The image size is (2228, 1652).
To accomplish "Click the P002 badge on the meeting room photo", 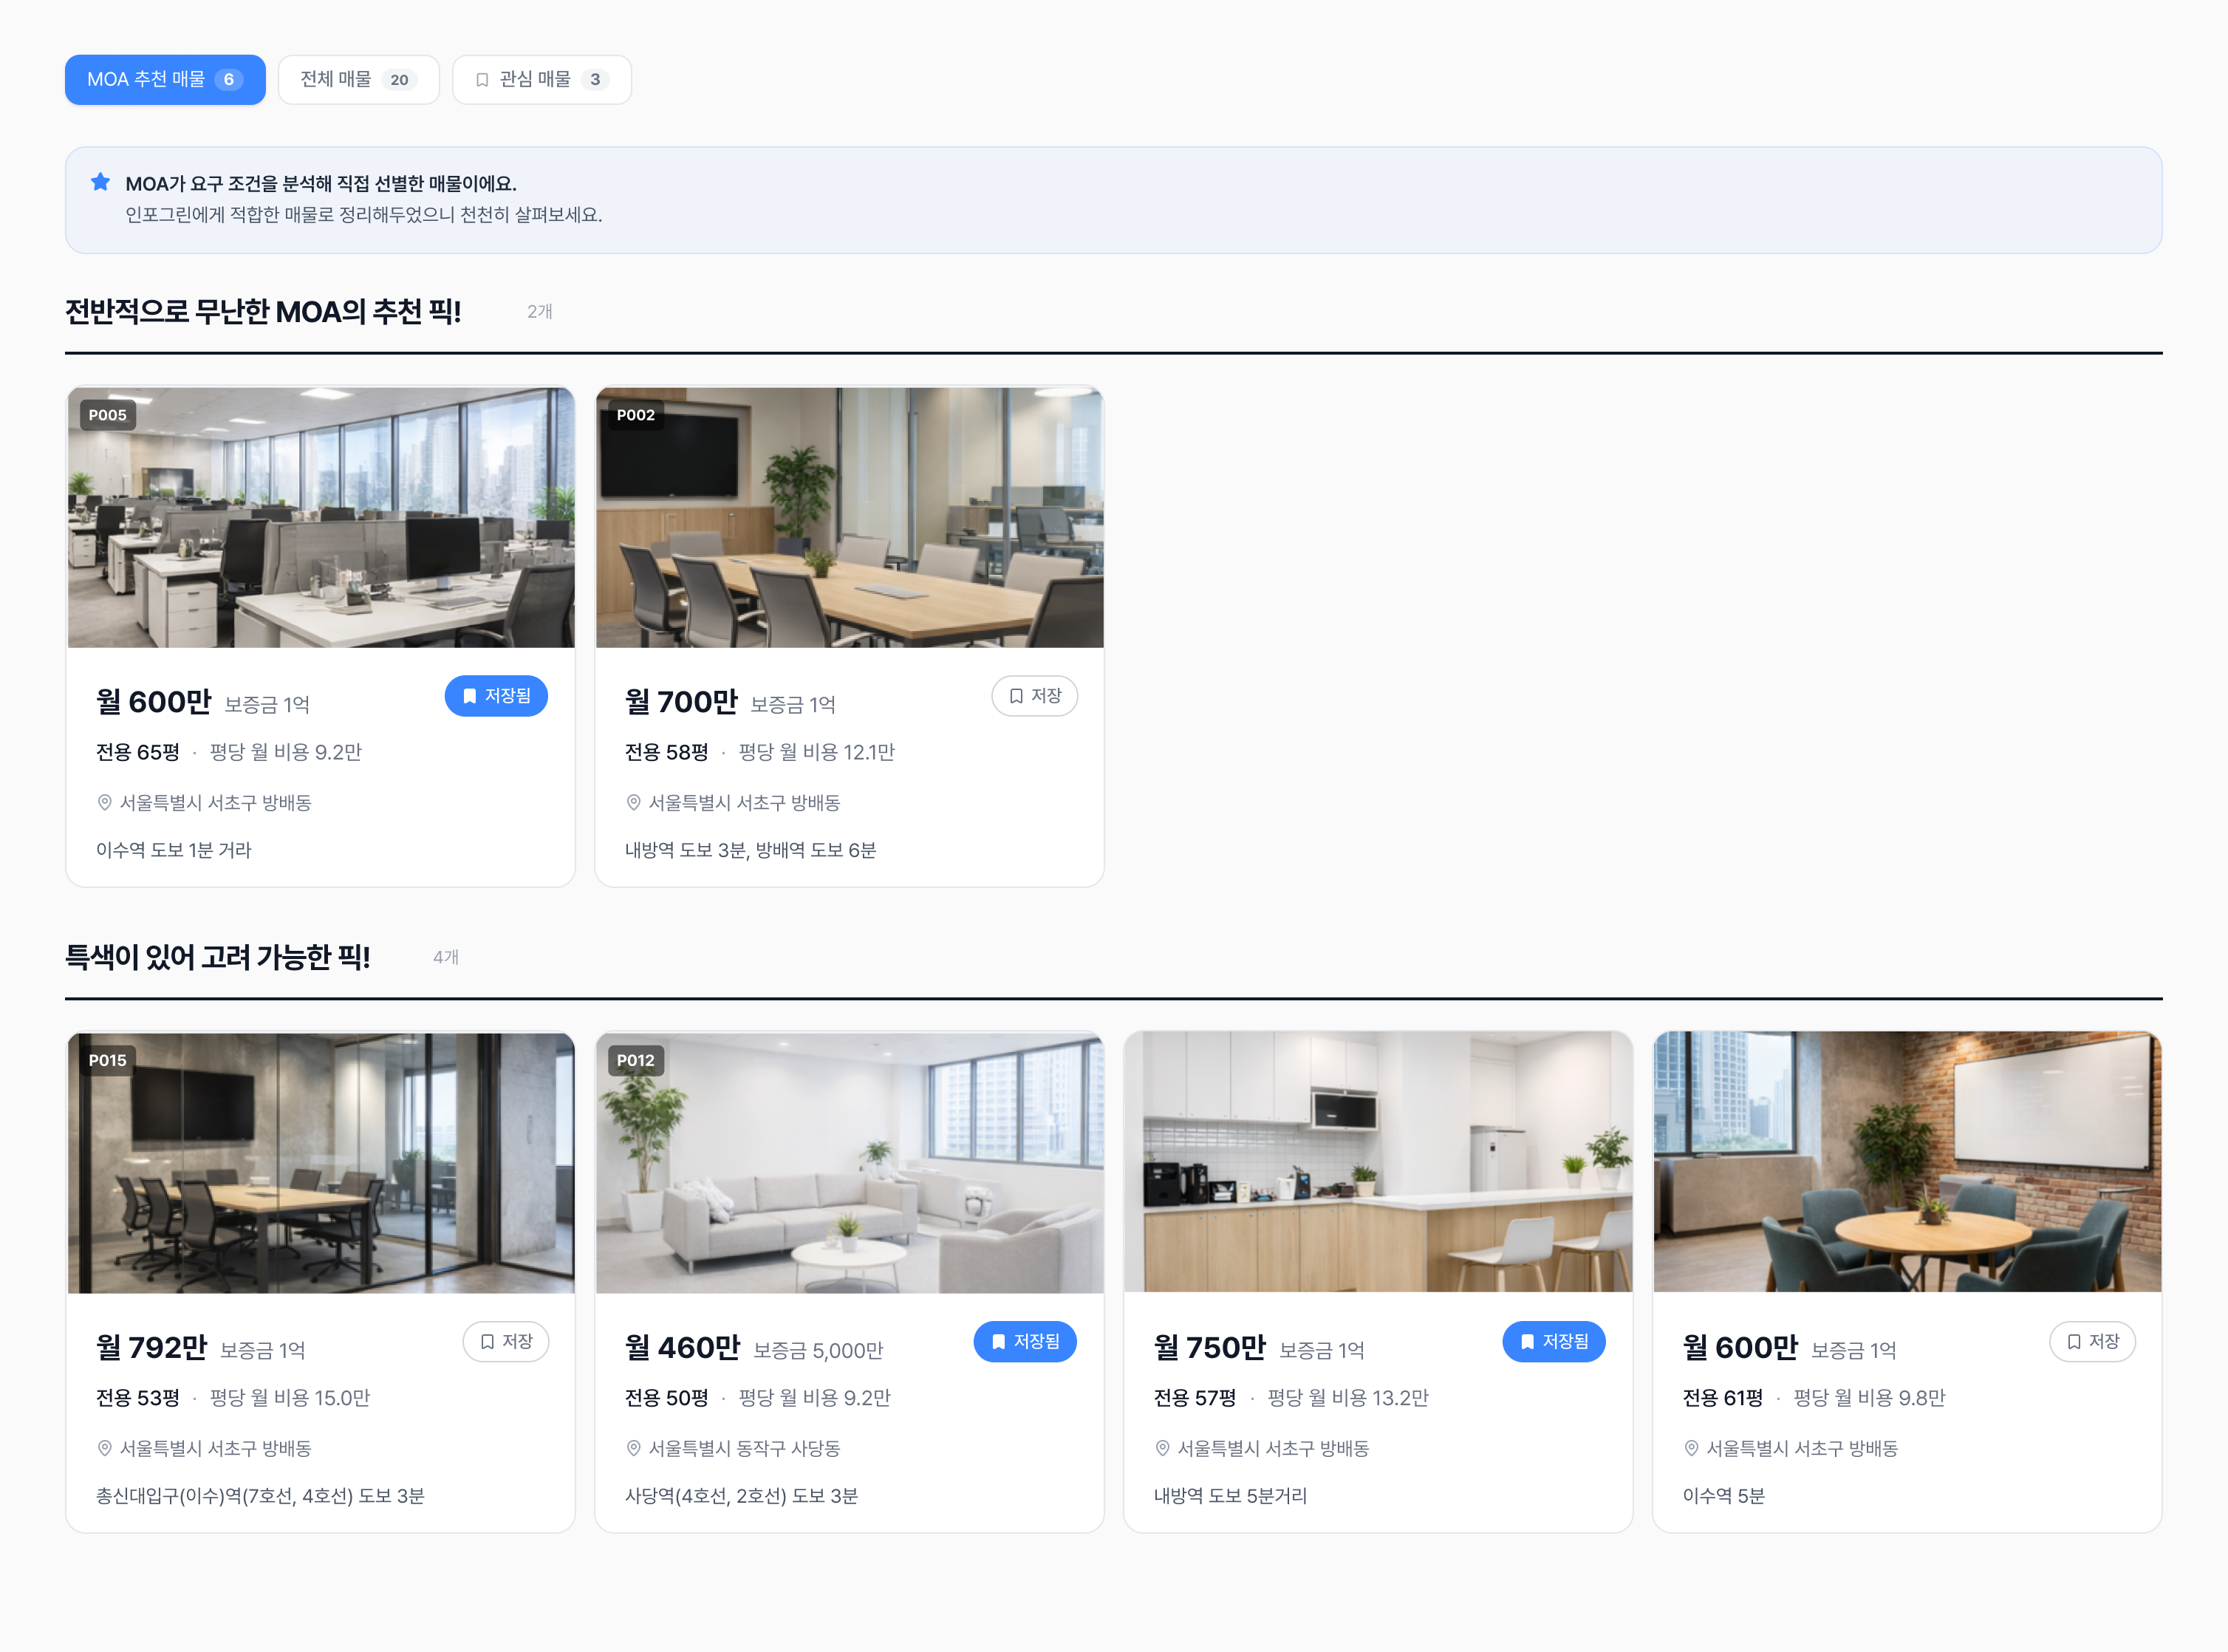I will click(636, 415).
